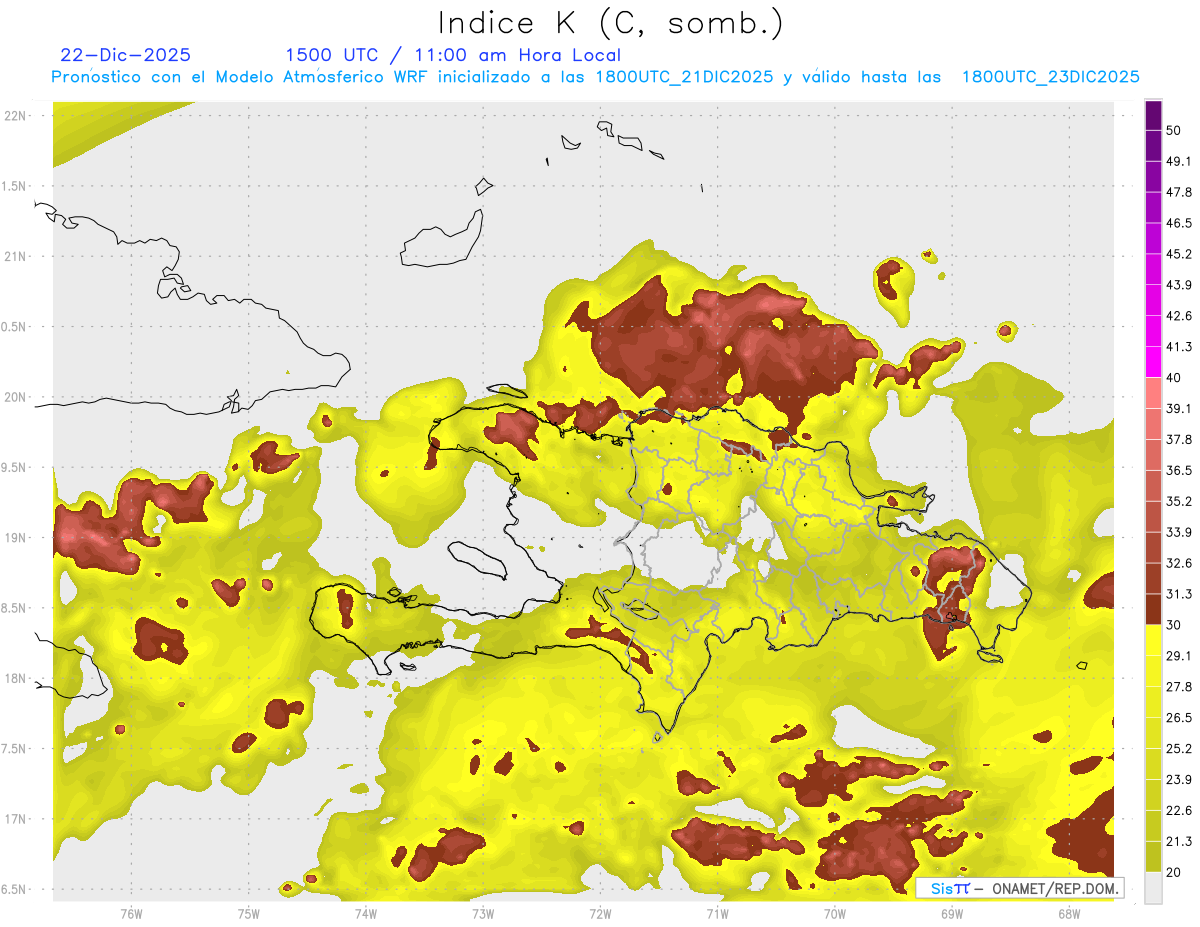Click the colorbar value '23.9'
The image size is (1200, 927).
1179,780
